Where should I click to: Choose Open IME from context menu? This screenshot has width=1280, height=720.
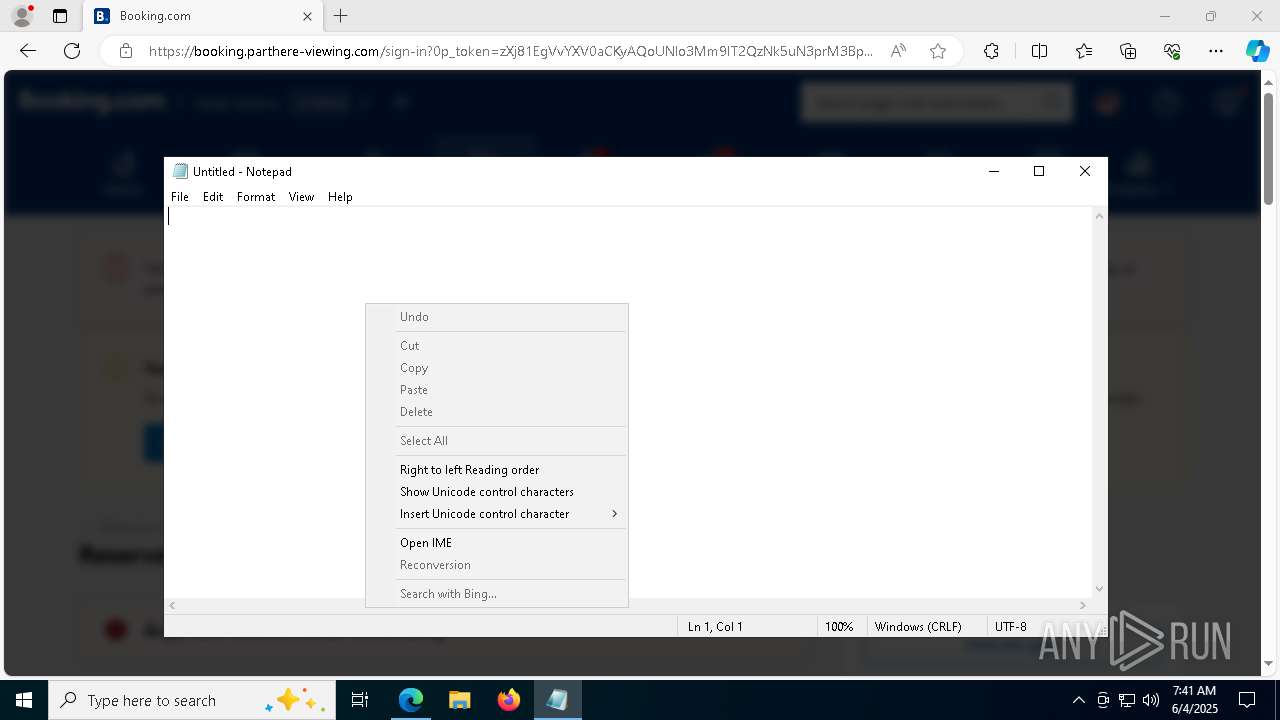tap(497, 543)
